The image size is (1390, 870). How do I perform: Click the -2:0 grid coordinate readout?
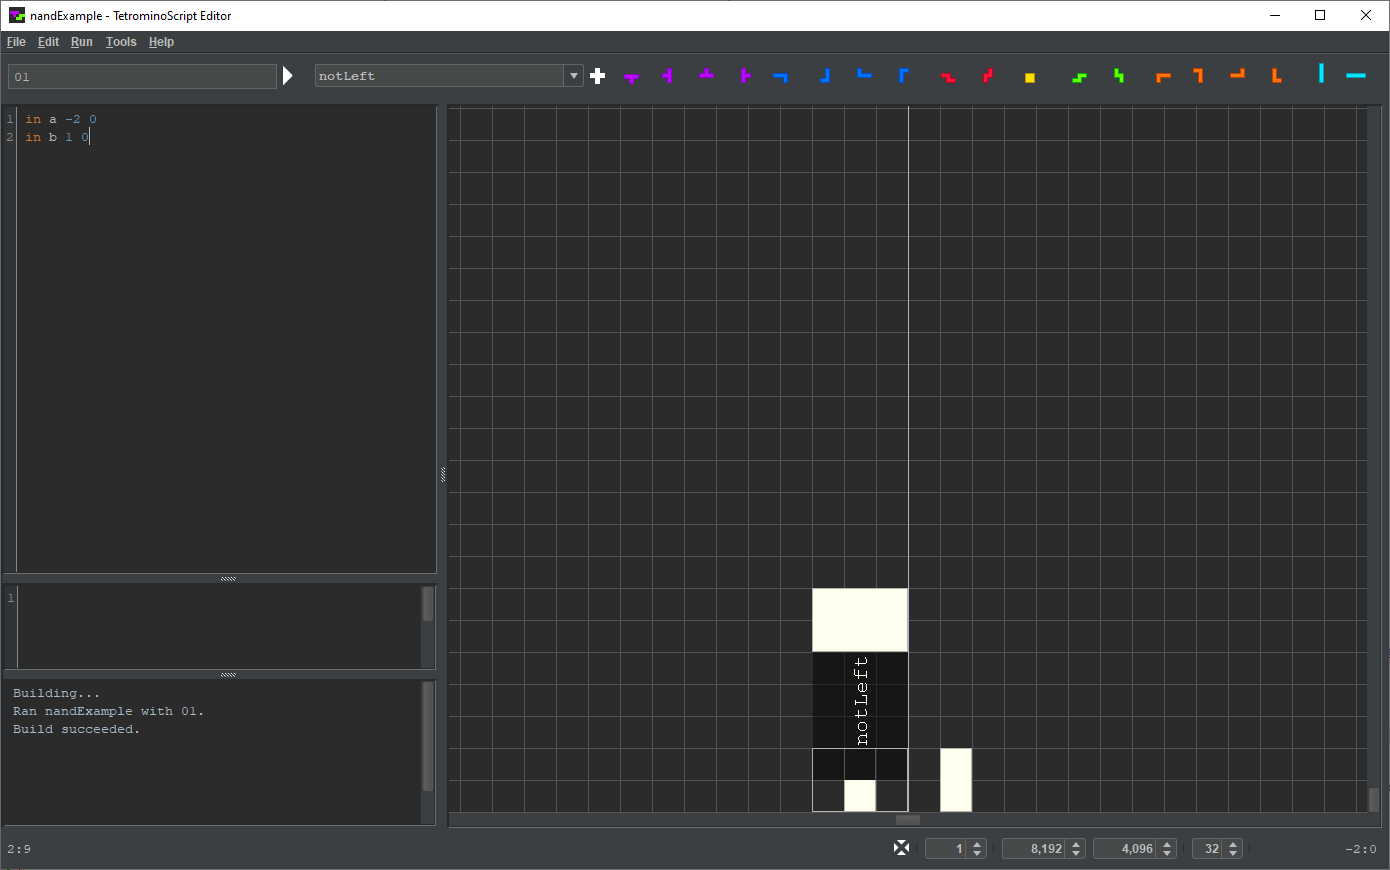[1361, 849]
